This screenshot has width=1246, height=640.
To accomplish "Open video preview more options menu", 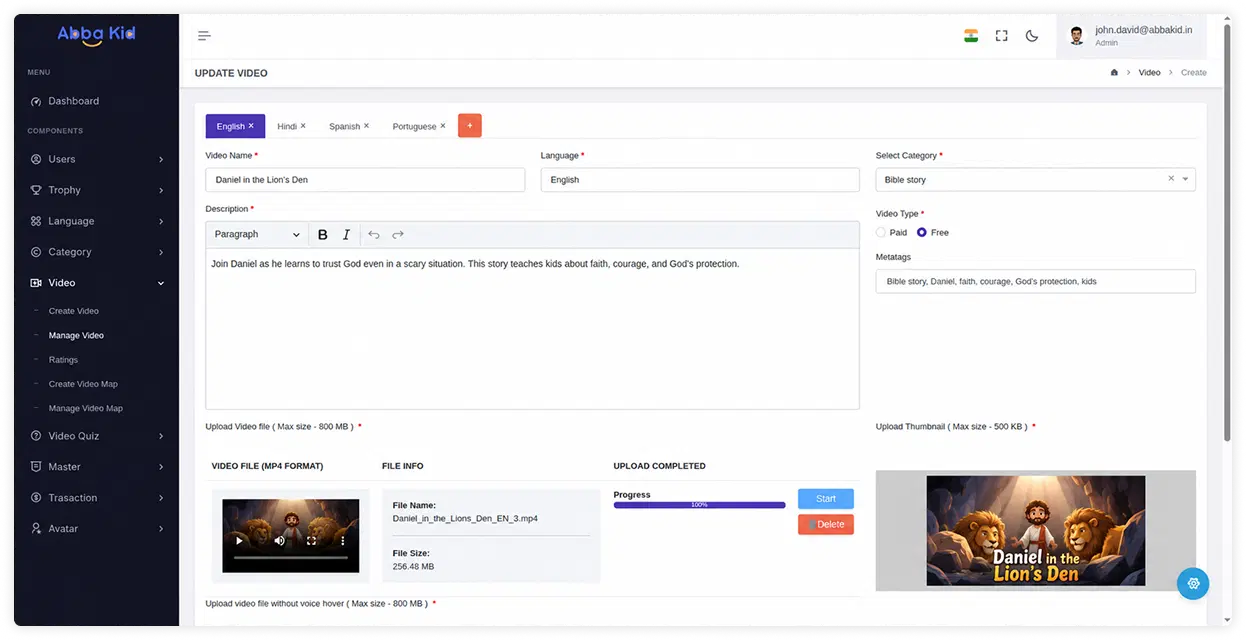I will (x=343, y=541).
